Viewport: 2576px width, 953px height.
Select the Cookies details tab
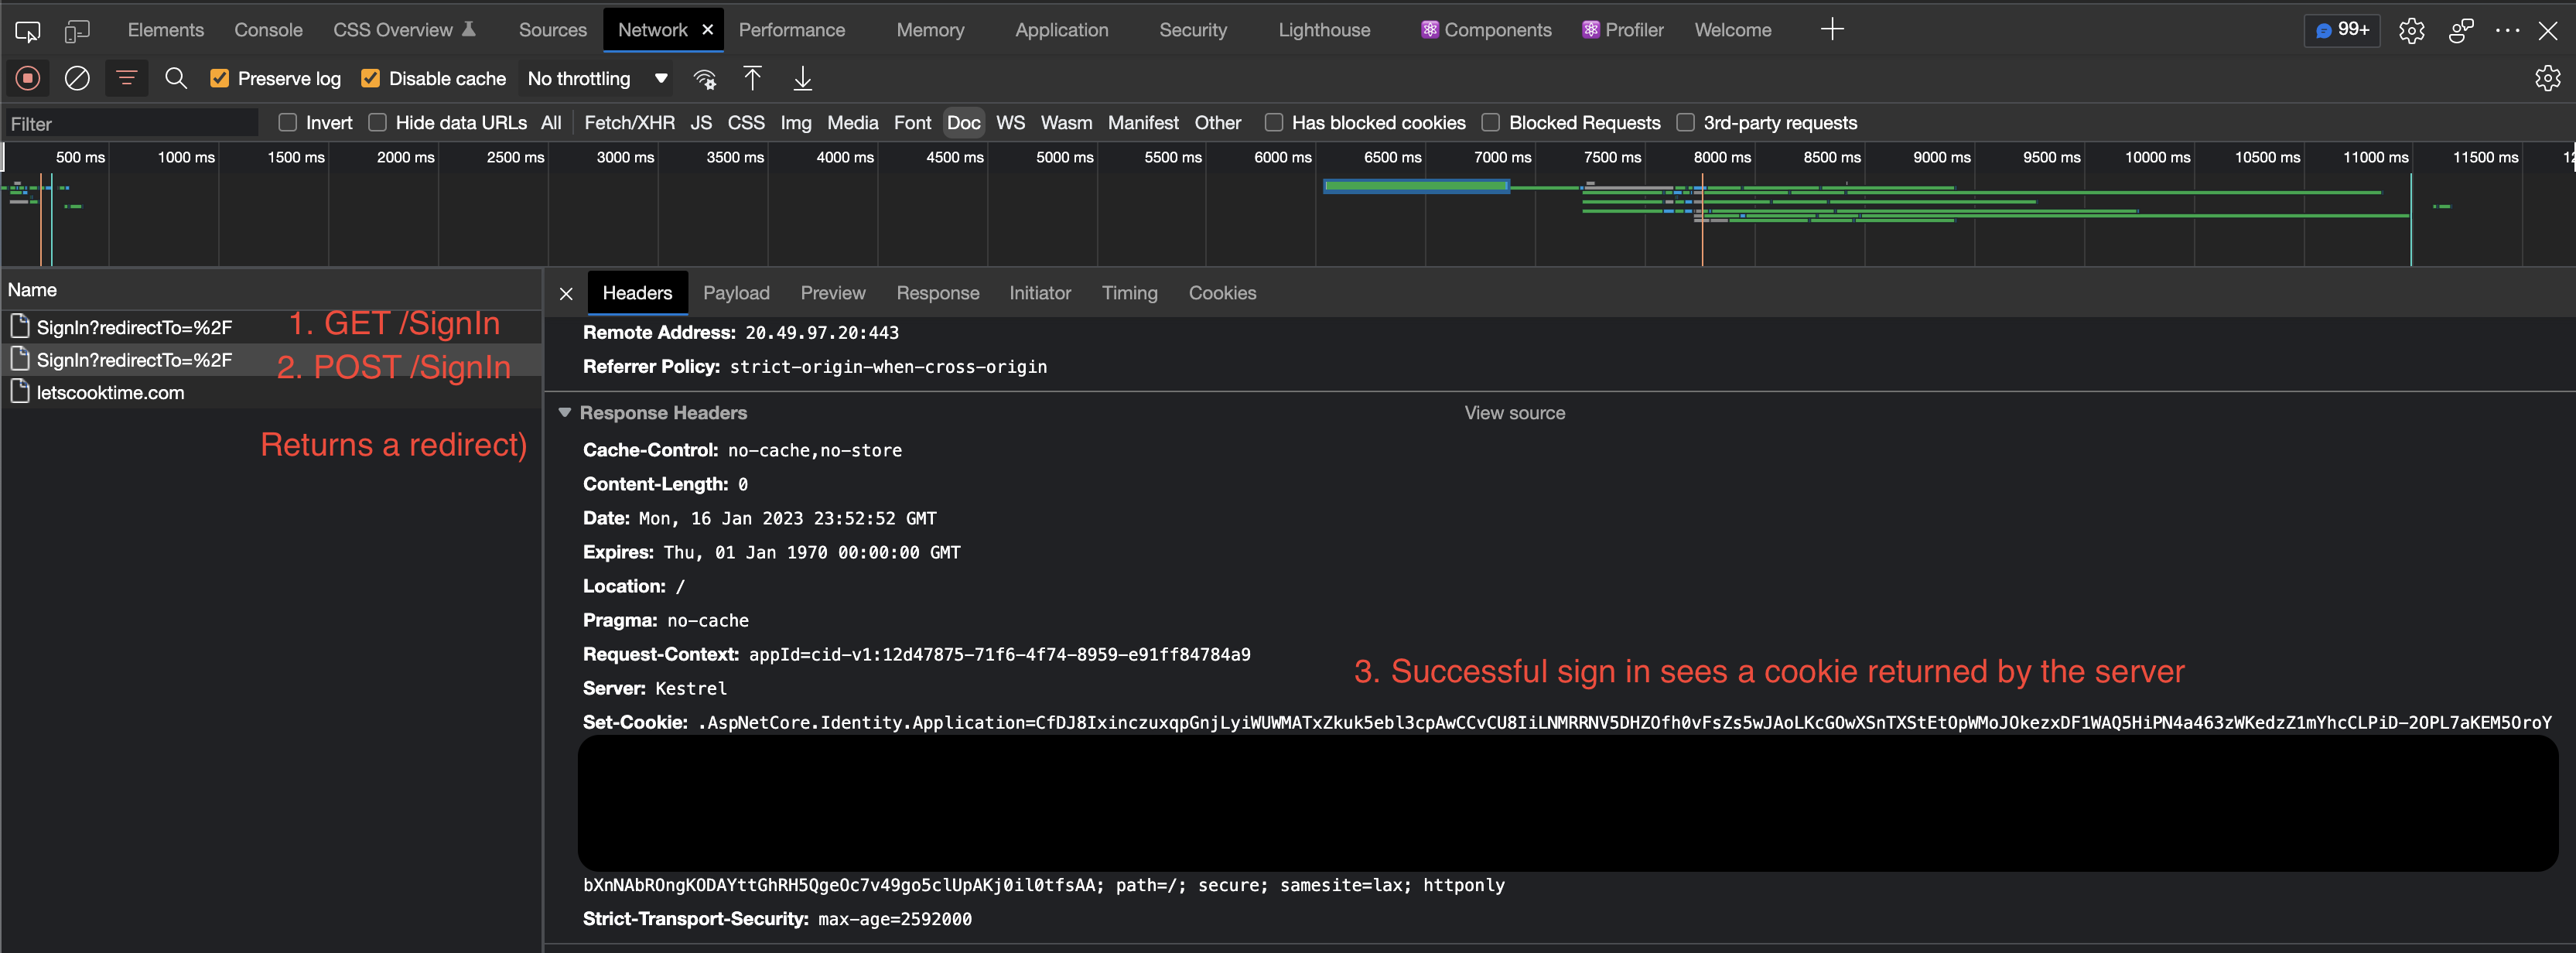pos(1222,293)
